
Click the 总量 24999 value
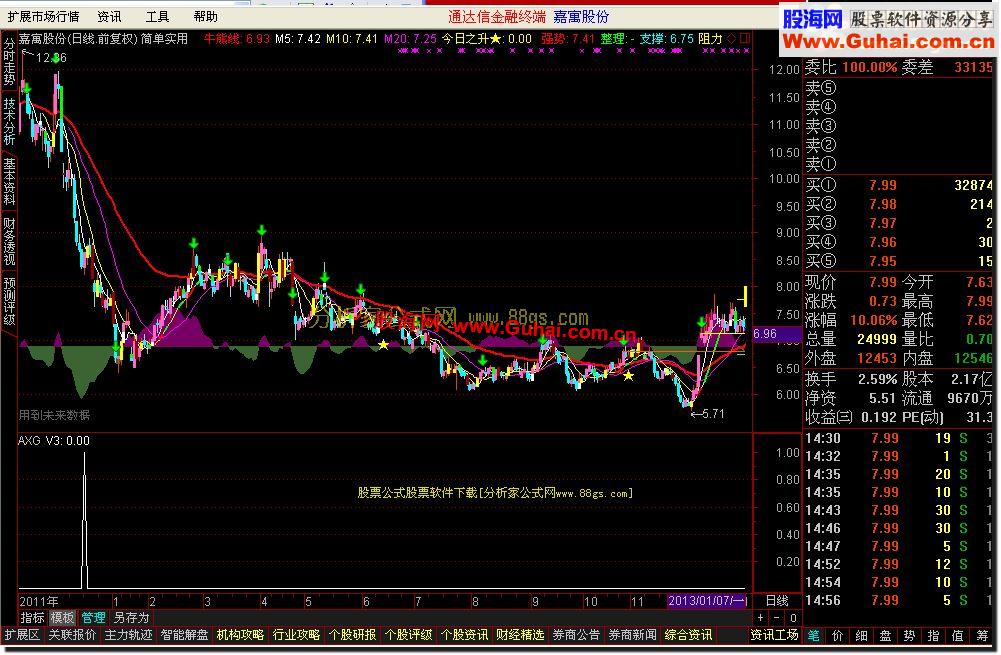877,339
